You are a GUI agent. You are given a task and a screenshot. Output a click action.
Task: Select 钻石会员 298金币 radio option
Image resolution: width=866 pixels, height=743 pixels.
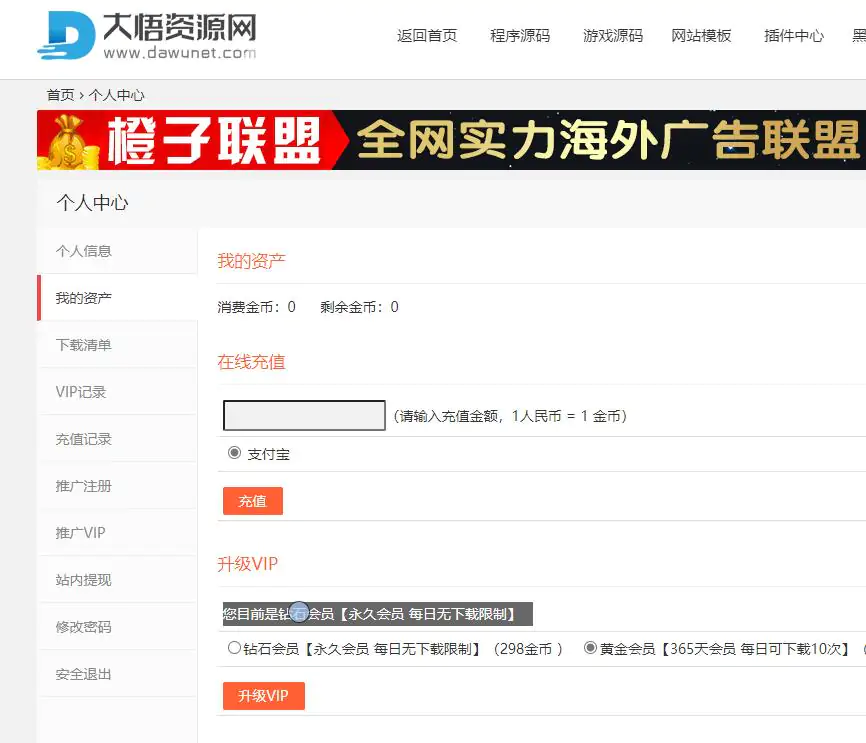[x=234, y=647]
